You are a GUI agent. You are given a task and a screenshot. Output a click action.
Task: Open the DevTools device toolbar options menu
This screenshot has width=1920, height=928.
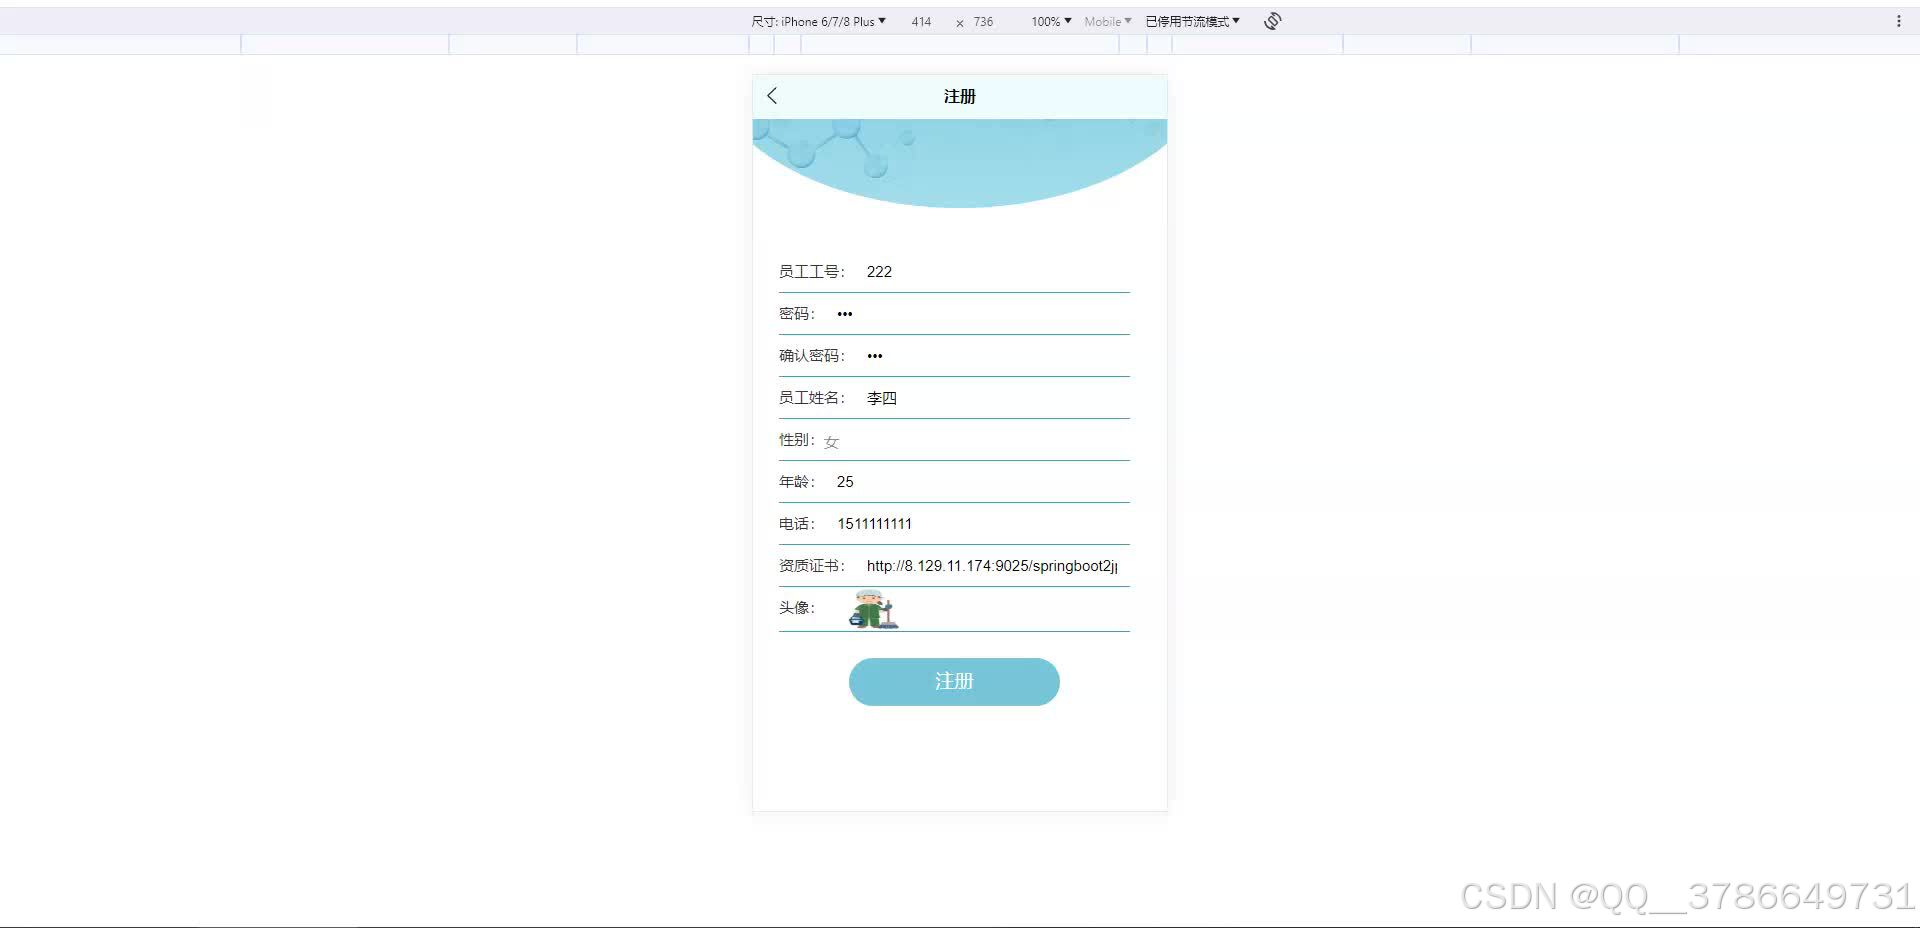click(x=1899, y=20)
